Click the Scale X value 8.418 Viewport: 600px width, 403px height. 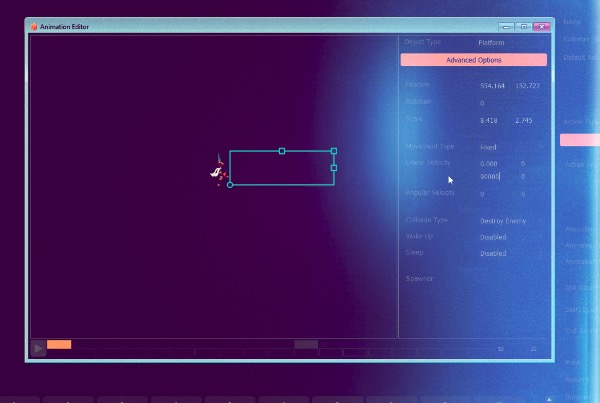coord(489,120)
